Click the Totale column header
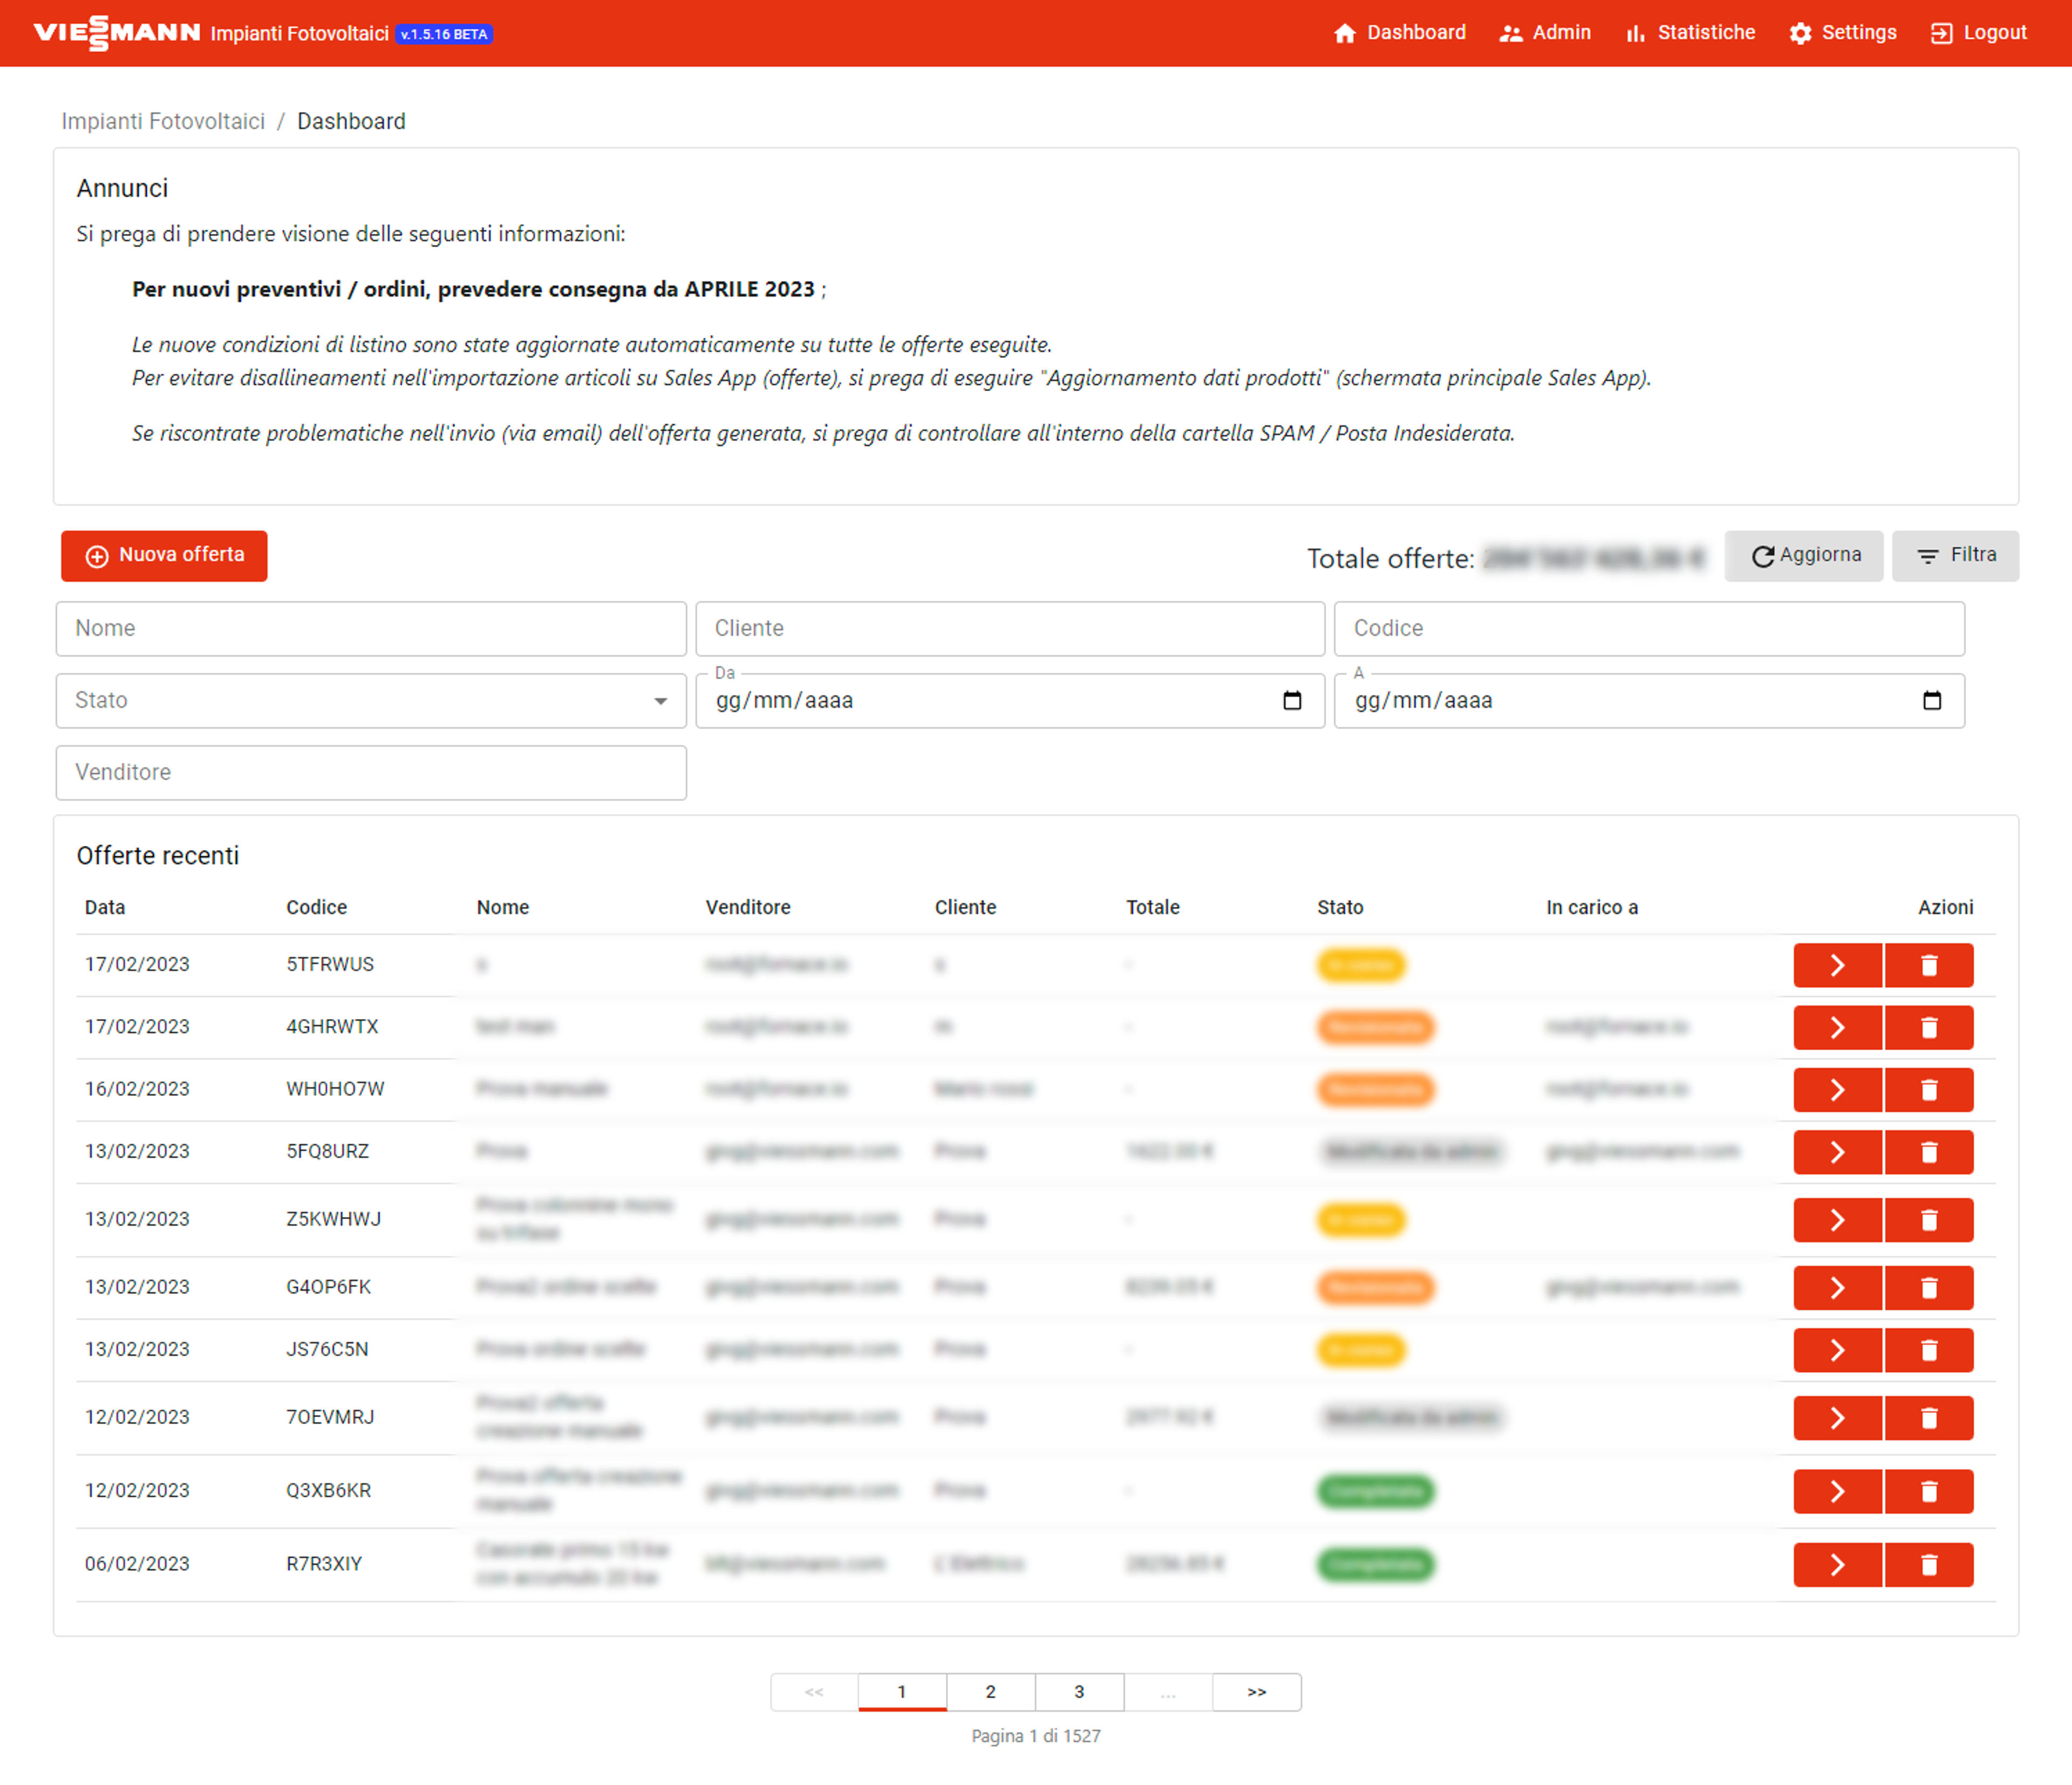2072x1785 pixels. point(1153,907)
